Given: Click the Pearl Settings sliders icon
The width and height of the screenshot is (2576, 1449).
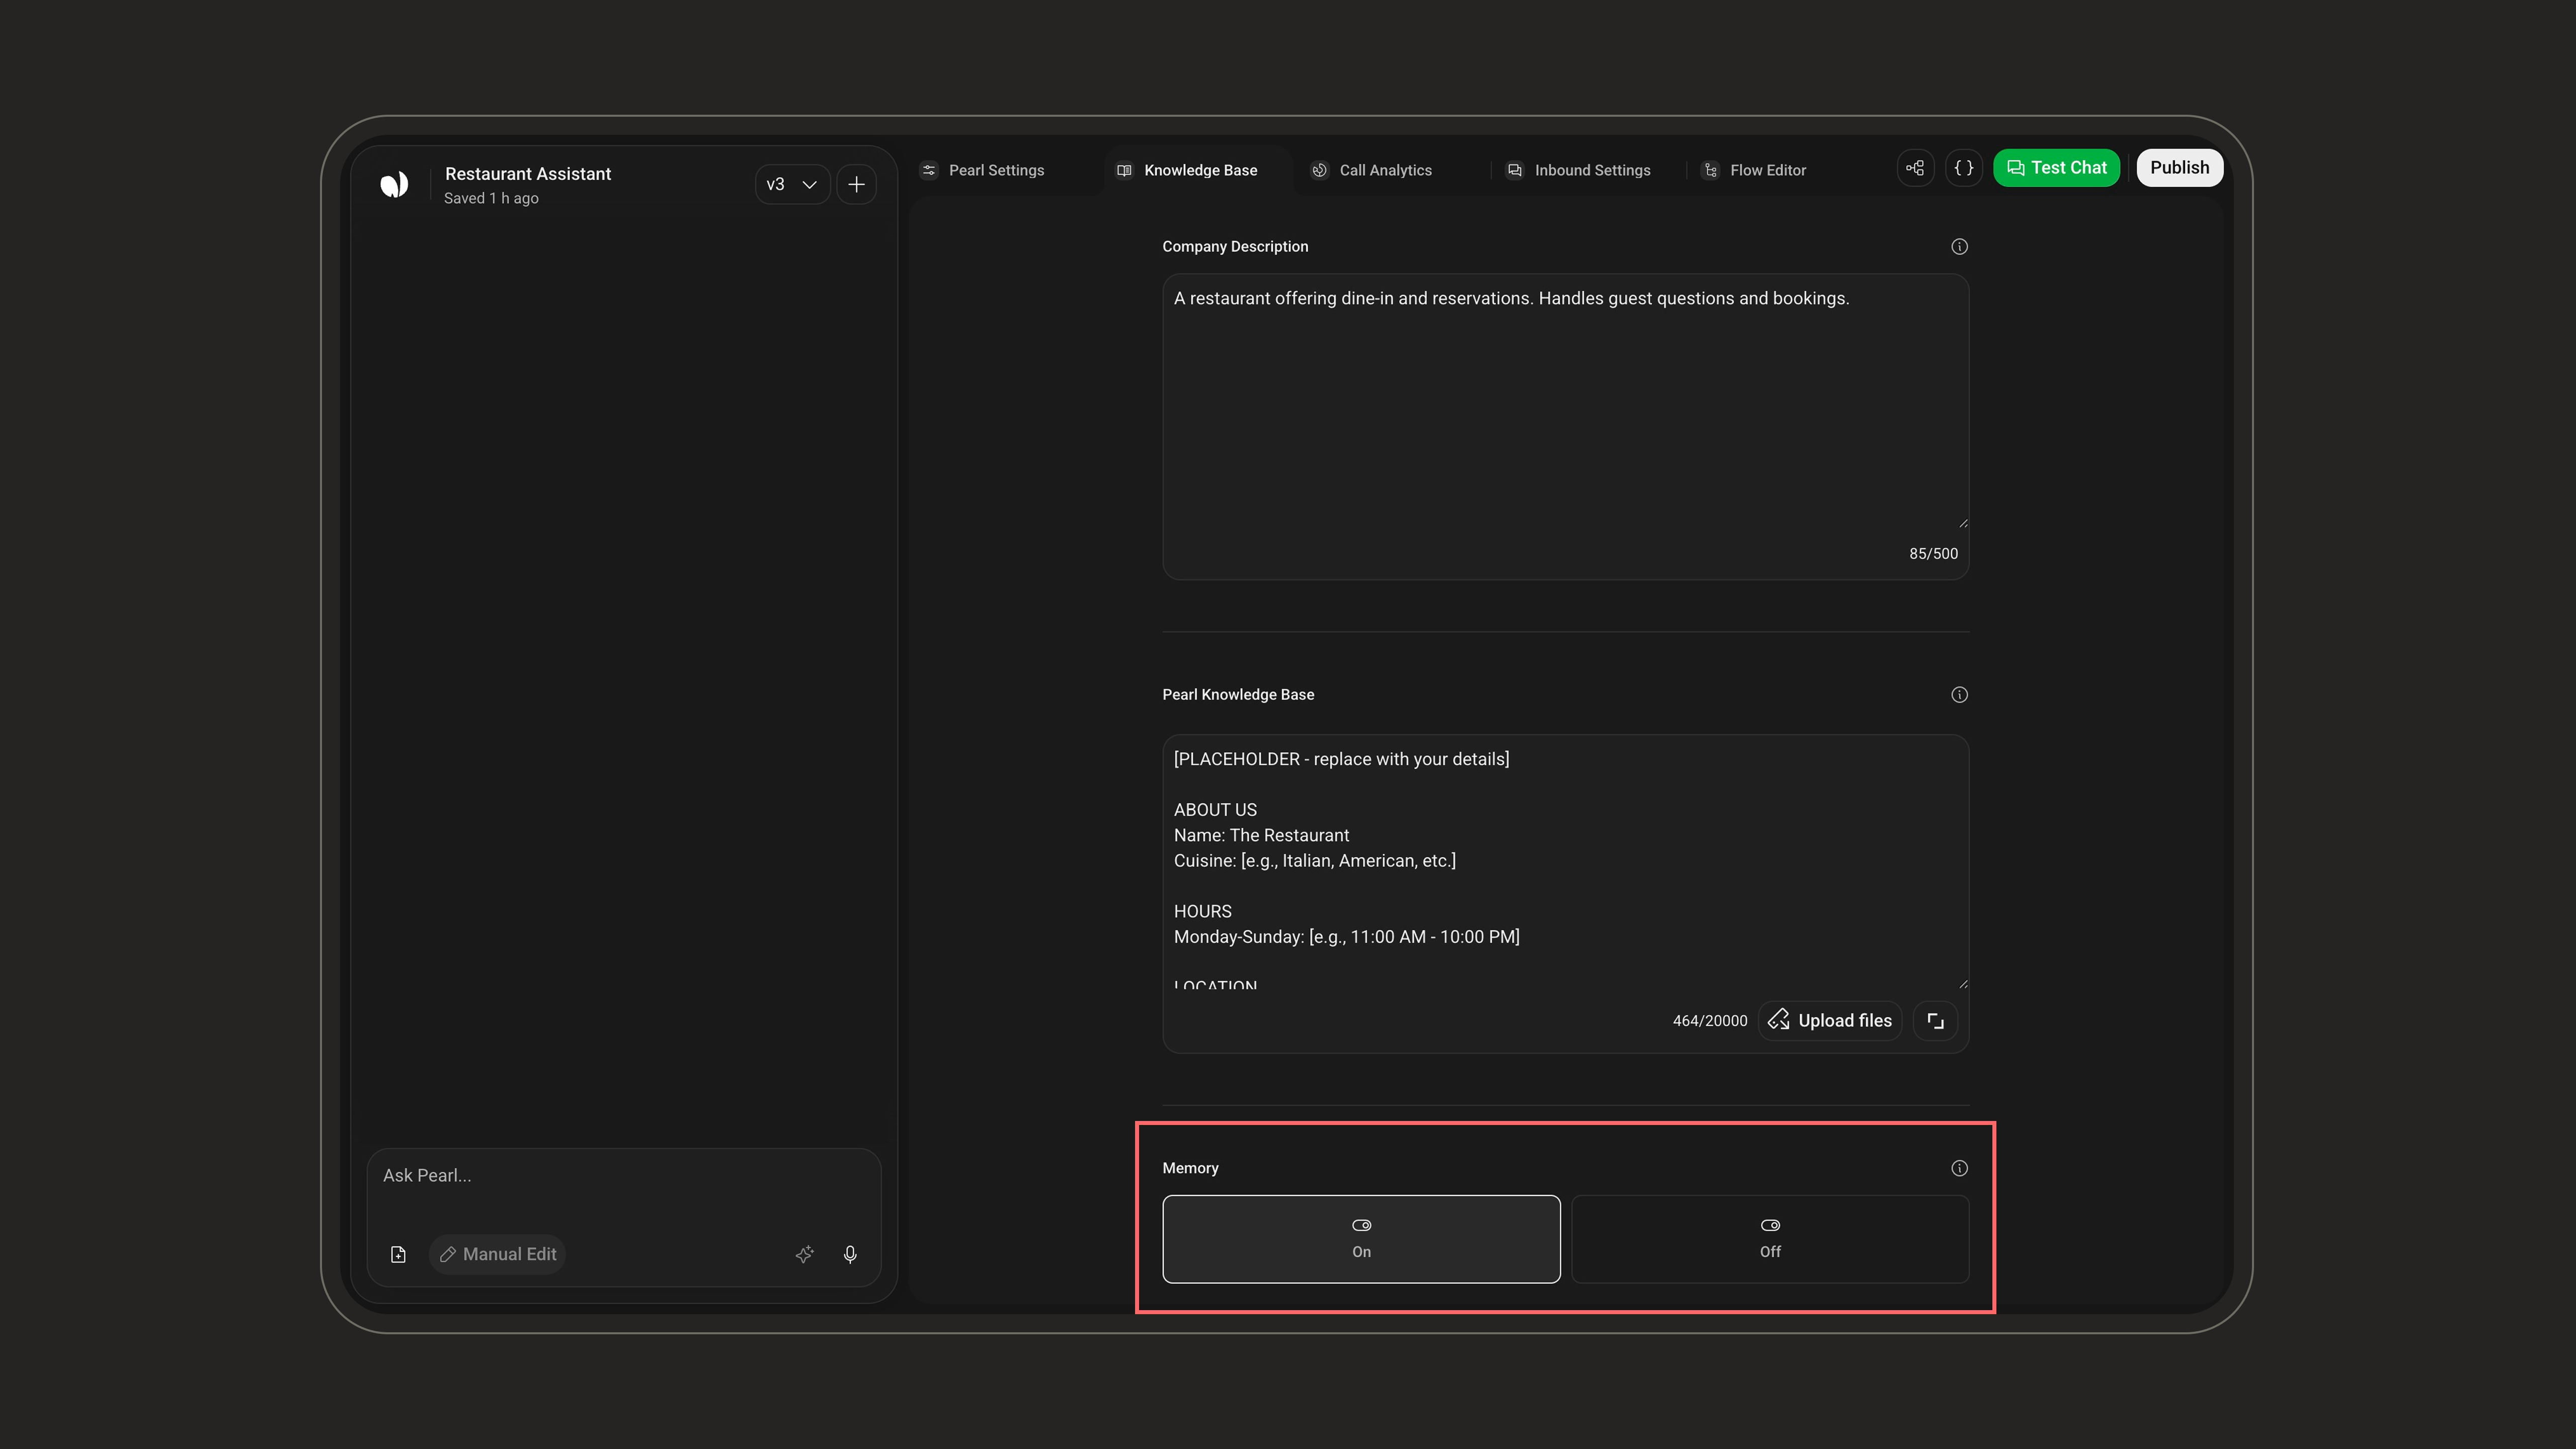Looking at the screenshot, I should (929, 170).
